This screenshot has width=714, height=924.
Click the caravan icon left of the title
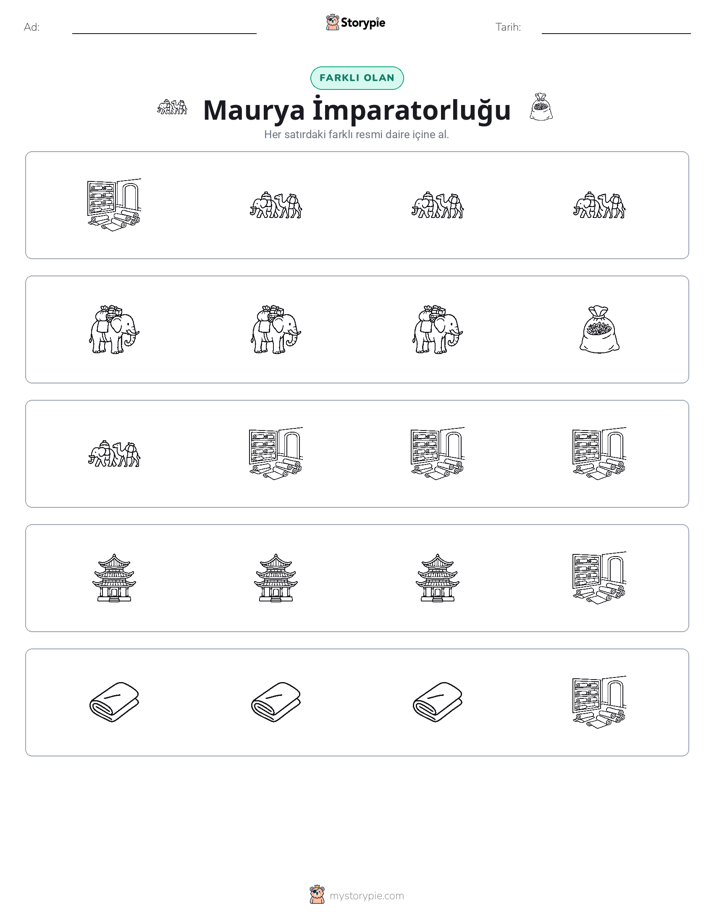click(172, 107)
